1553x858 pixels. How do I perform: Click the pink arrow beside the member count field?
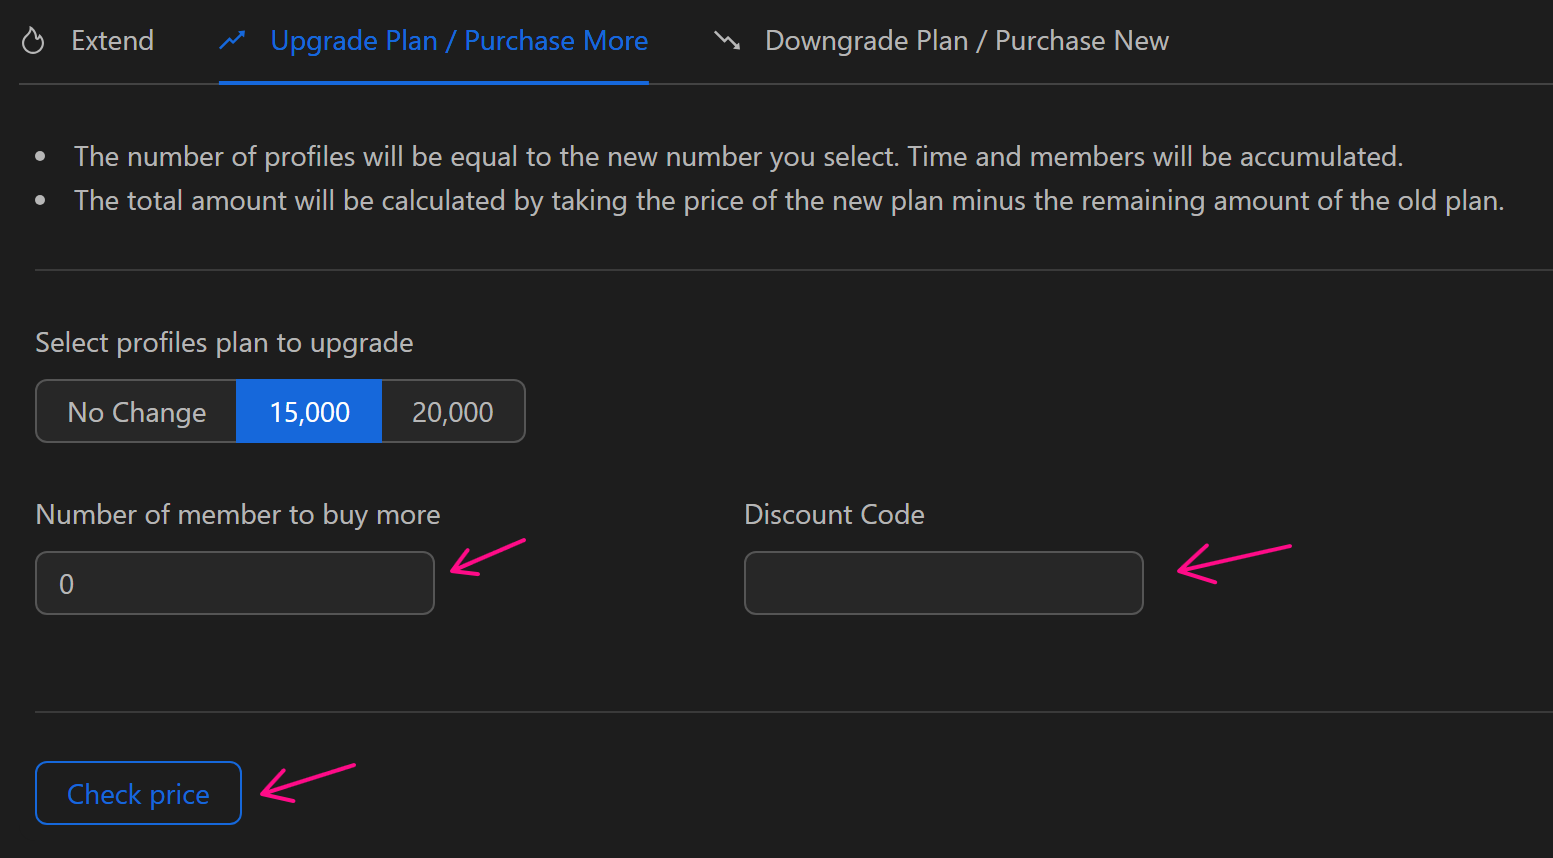pyautogui.click(x=487, y=556)
